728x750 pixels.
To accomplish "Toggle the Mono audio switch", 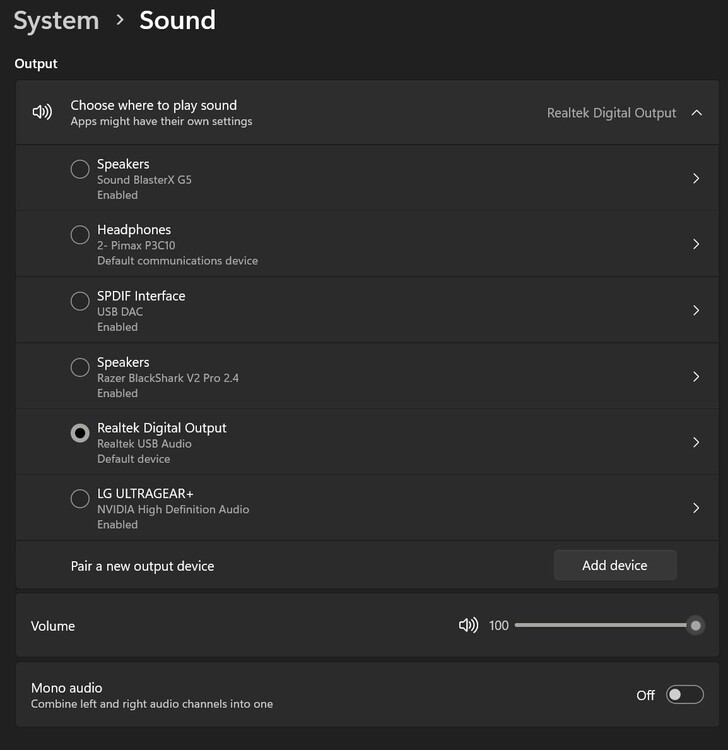I will [685, 695].
